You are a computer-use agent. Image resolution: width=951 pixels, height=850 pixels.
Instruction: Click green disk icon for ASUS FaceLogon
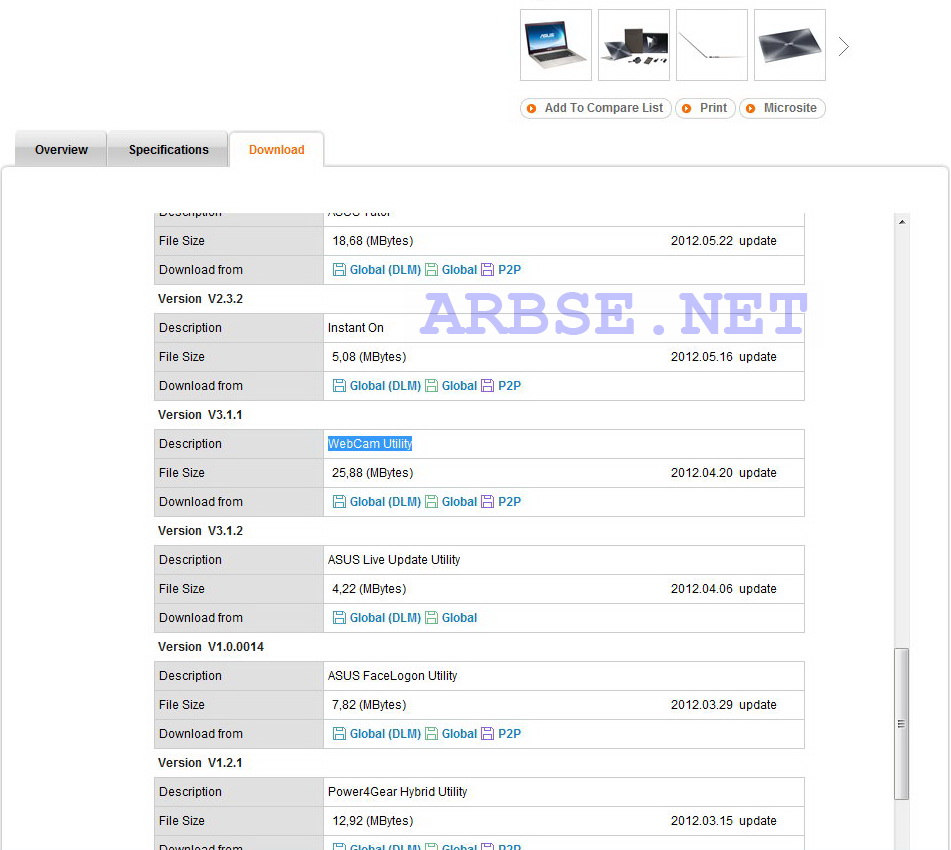431,734
